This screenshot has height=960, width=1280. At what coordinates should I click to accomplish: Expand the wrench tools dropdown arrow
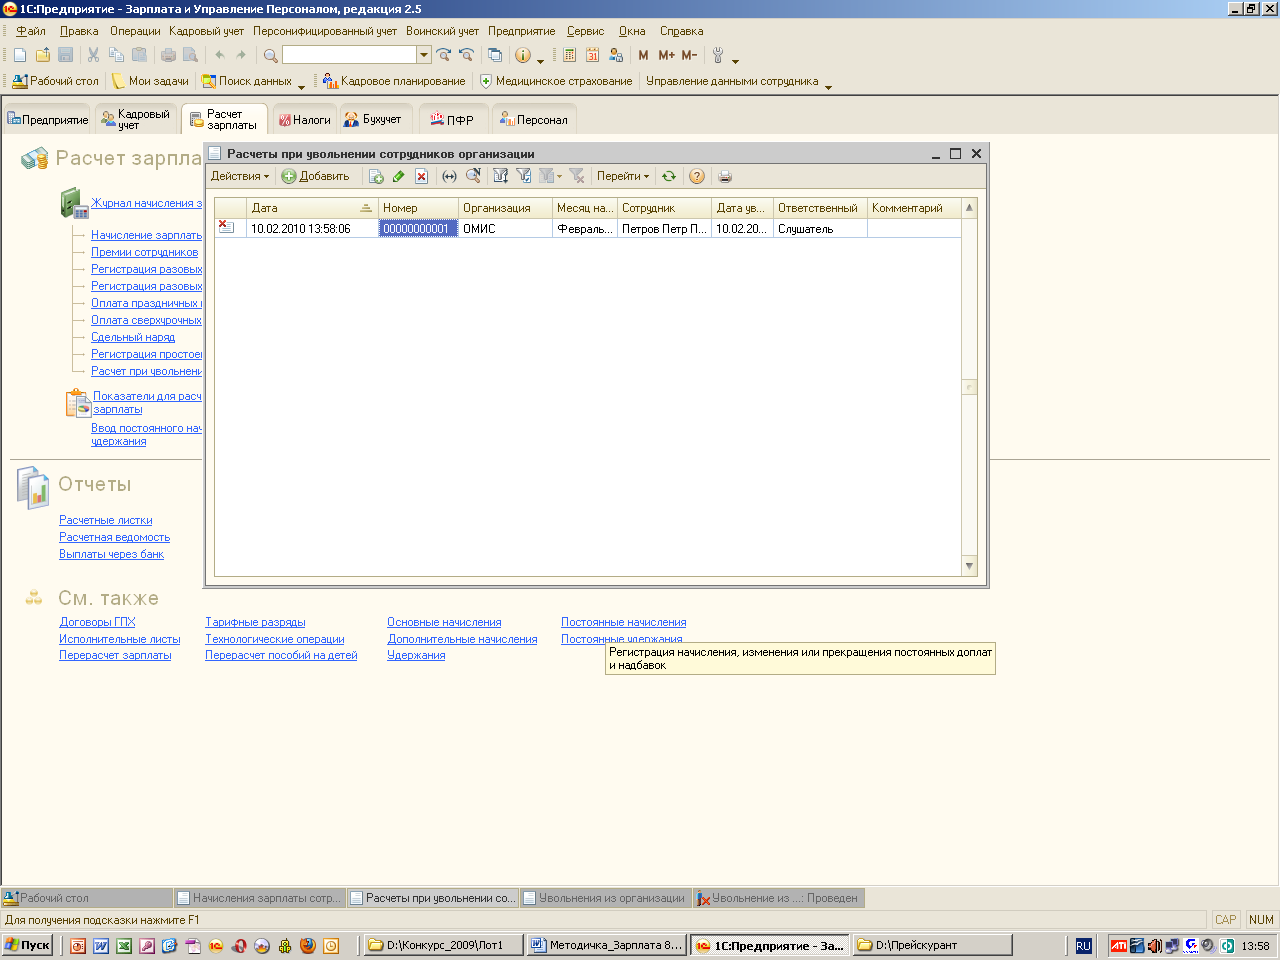736,60
